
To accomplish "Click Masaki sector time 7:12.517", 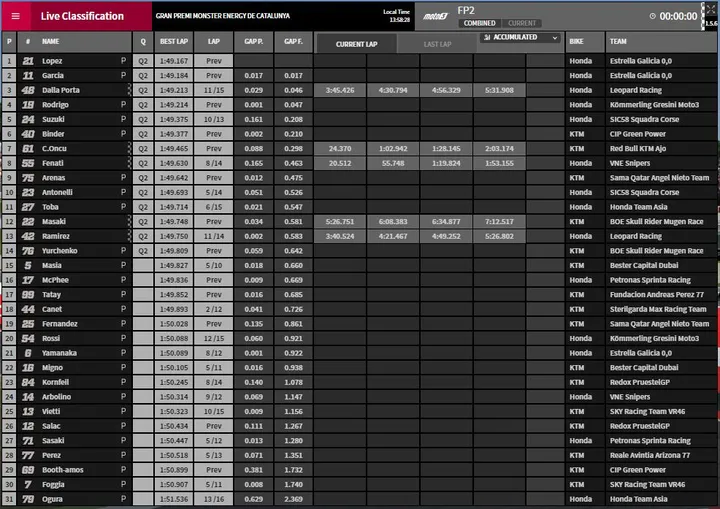I will [x=500, y=221].
